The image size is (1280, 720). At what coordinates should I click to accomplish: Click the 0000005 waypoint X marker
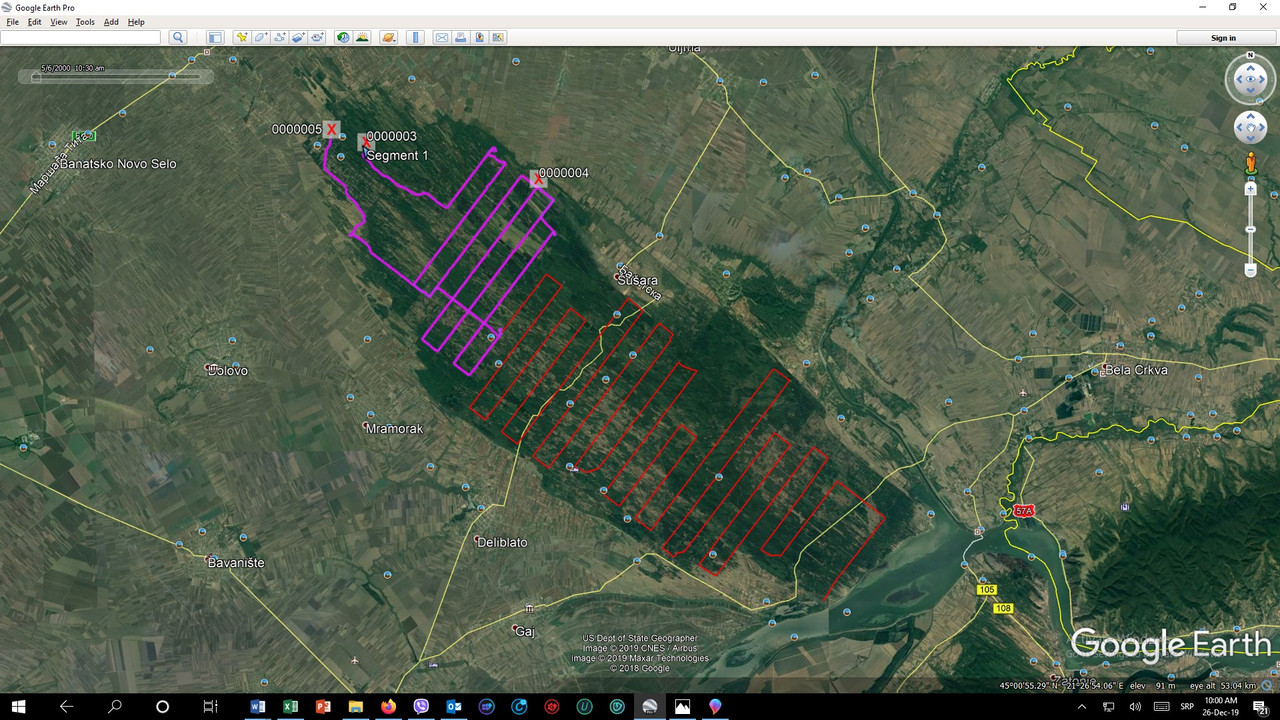tap(331, 129)
